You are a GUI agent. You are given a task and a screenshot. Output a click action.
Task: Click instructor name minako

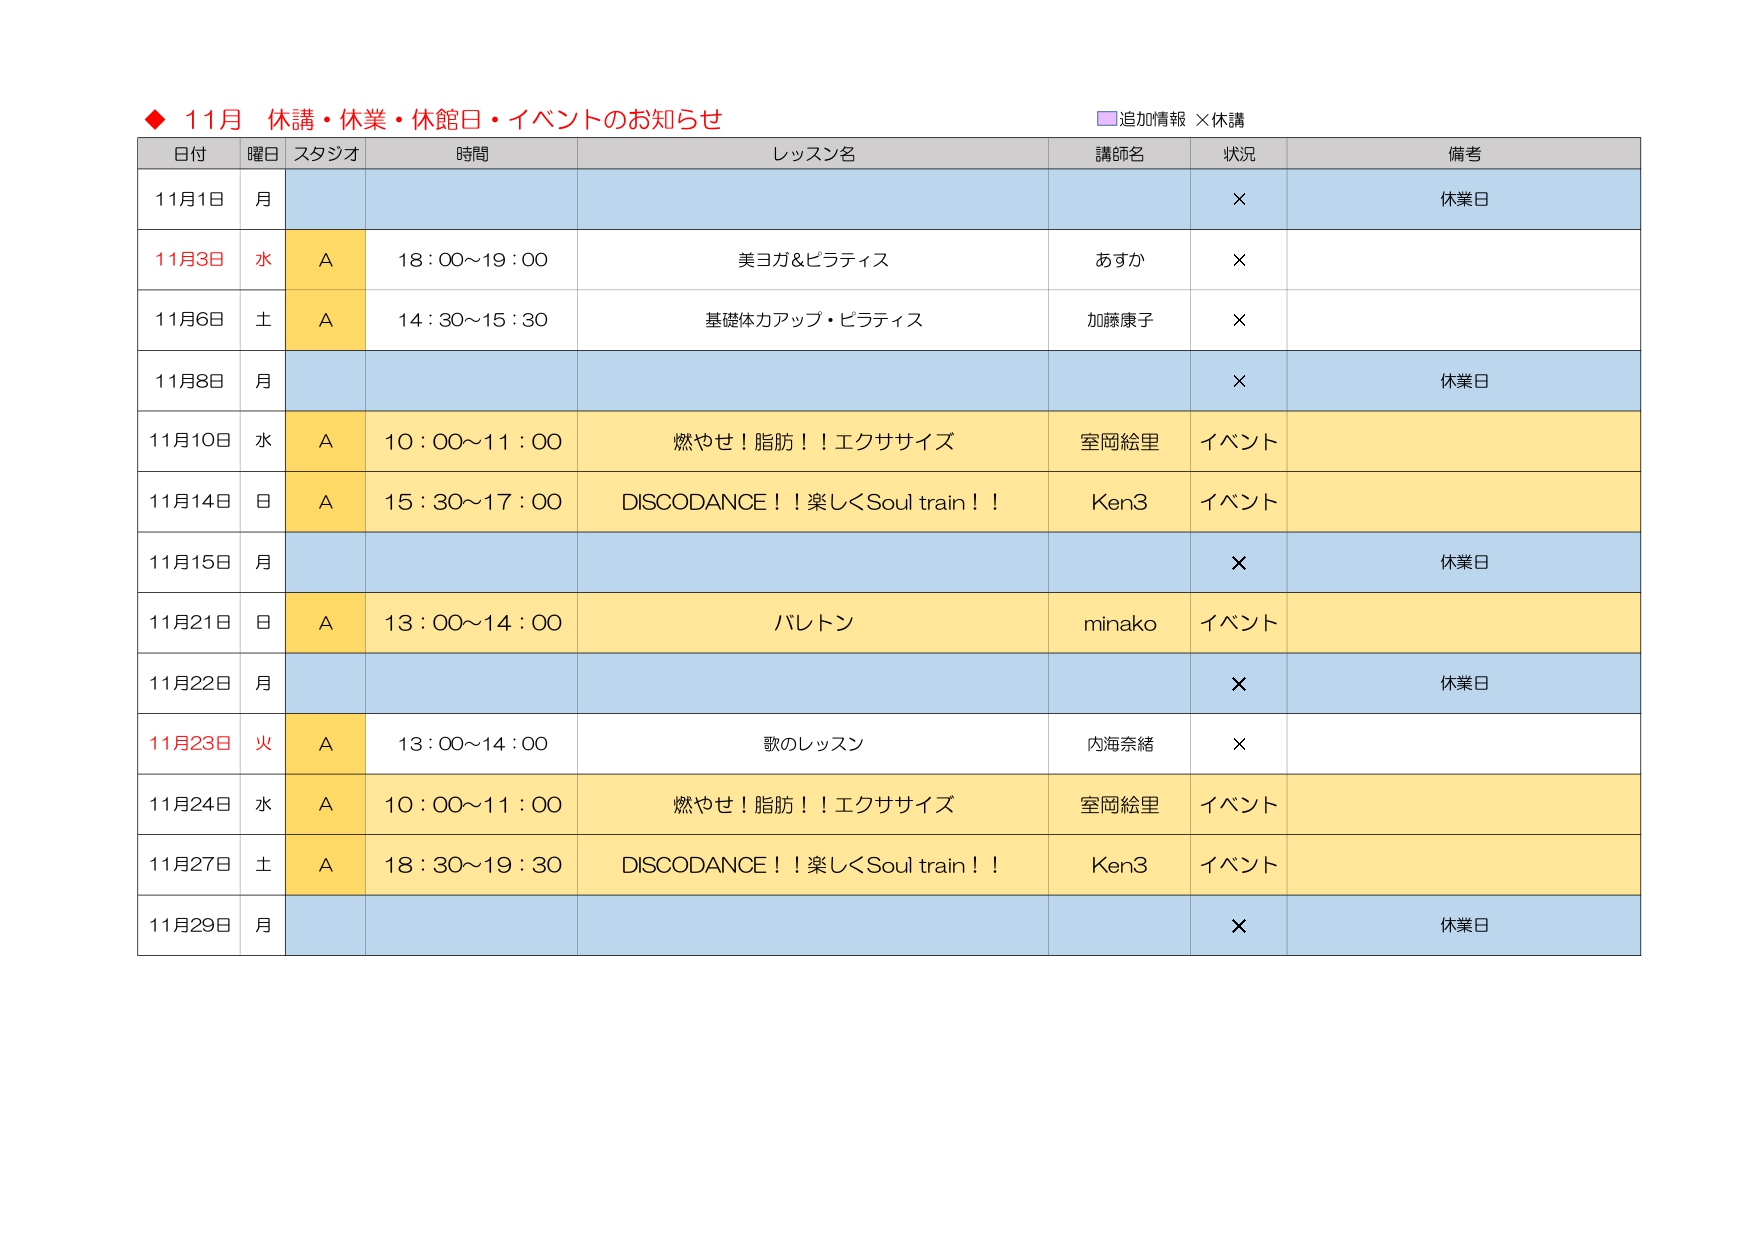1119,624
